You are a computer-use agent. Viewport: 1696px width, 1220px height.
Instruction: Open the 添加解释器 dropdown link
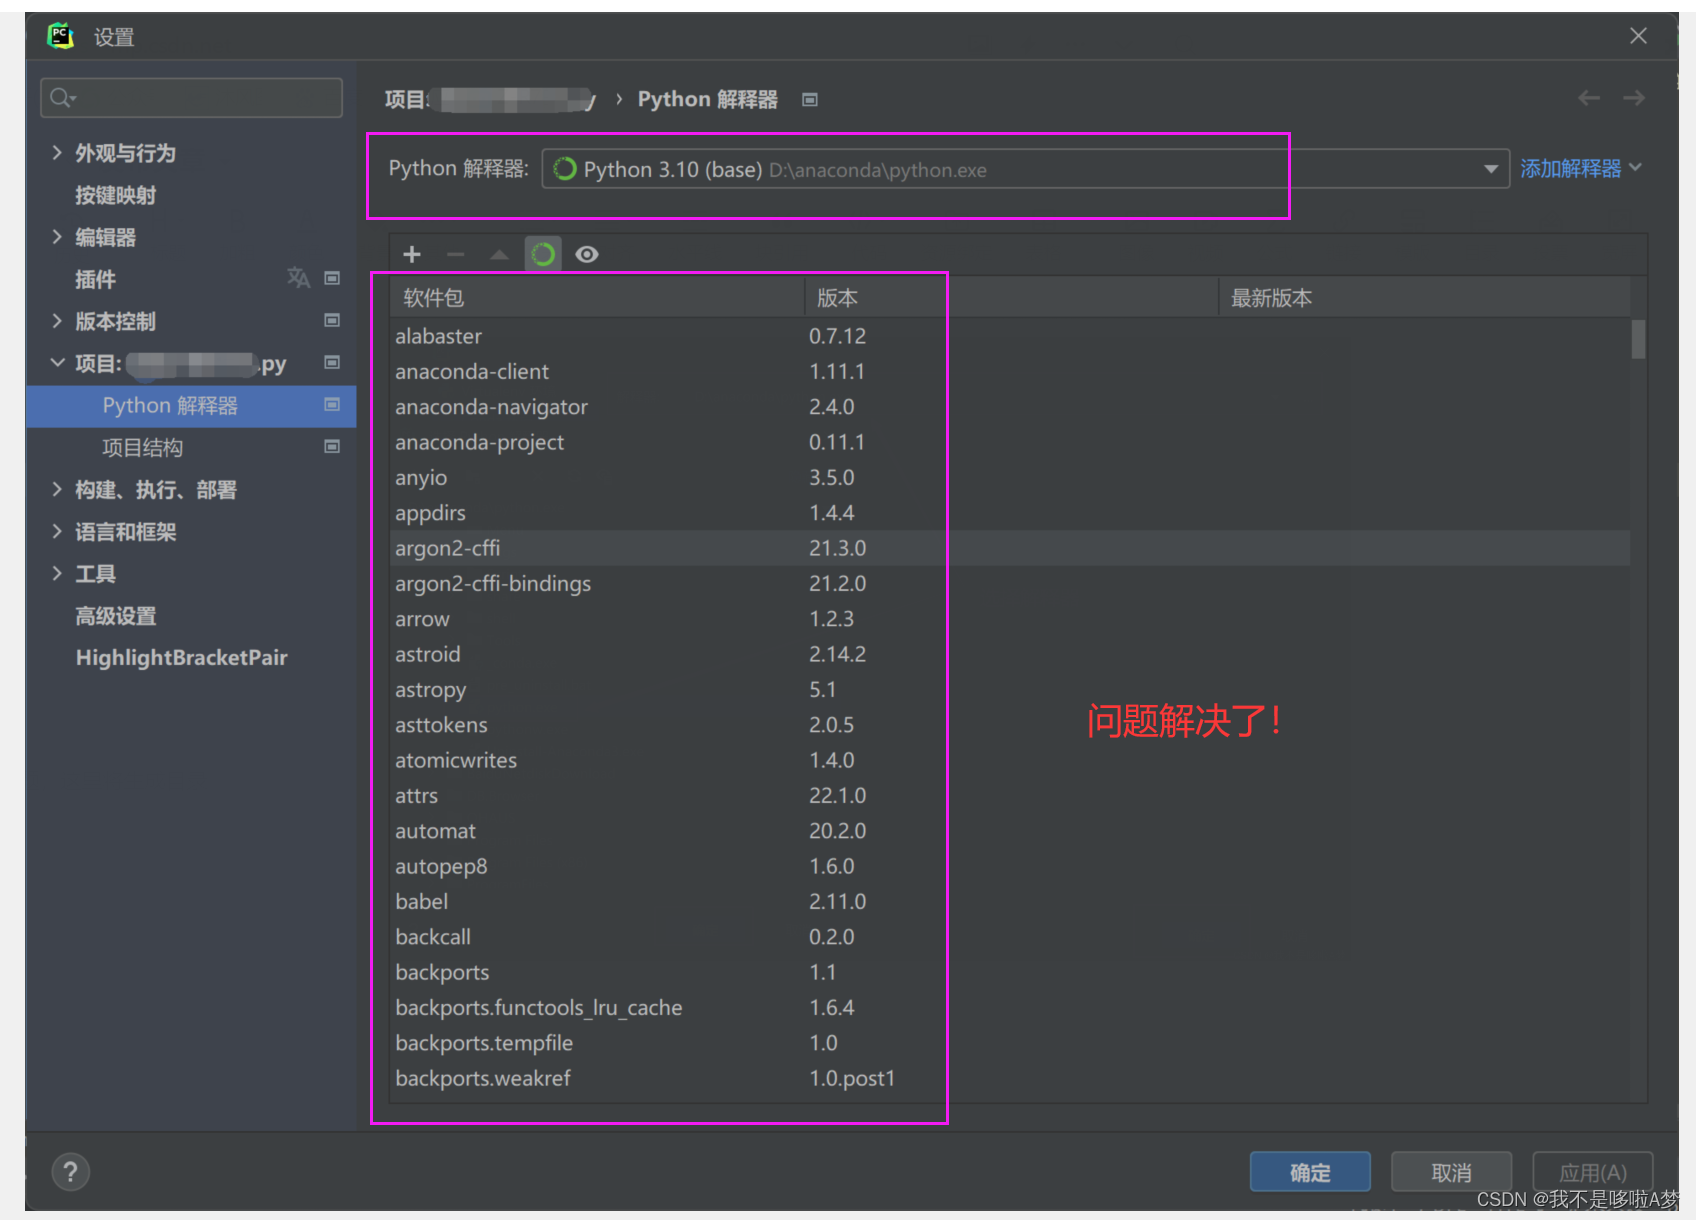pos(1580,169)
